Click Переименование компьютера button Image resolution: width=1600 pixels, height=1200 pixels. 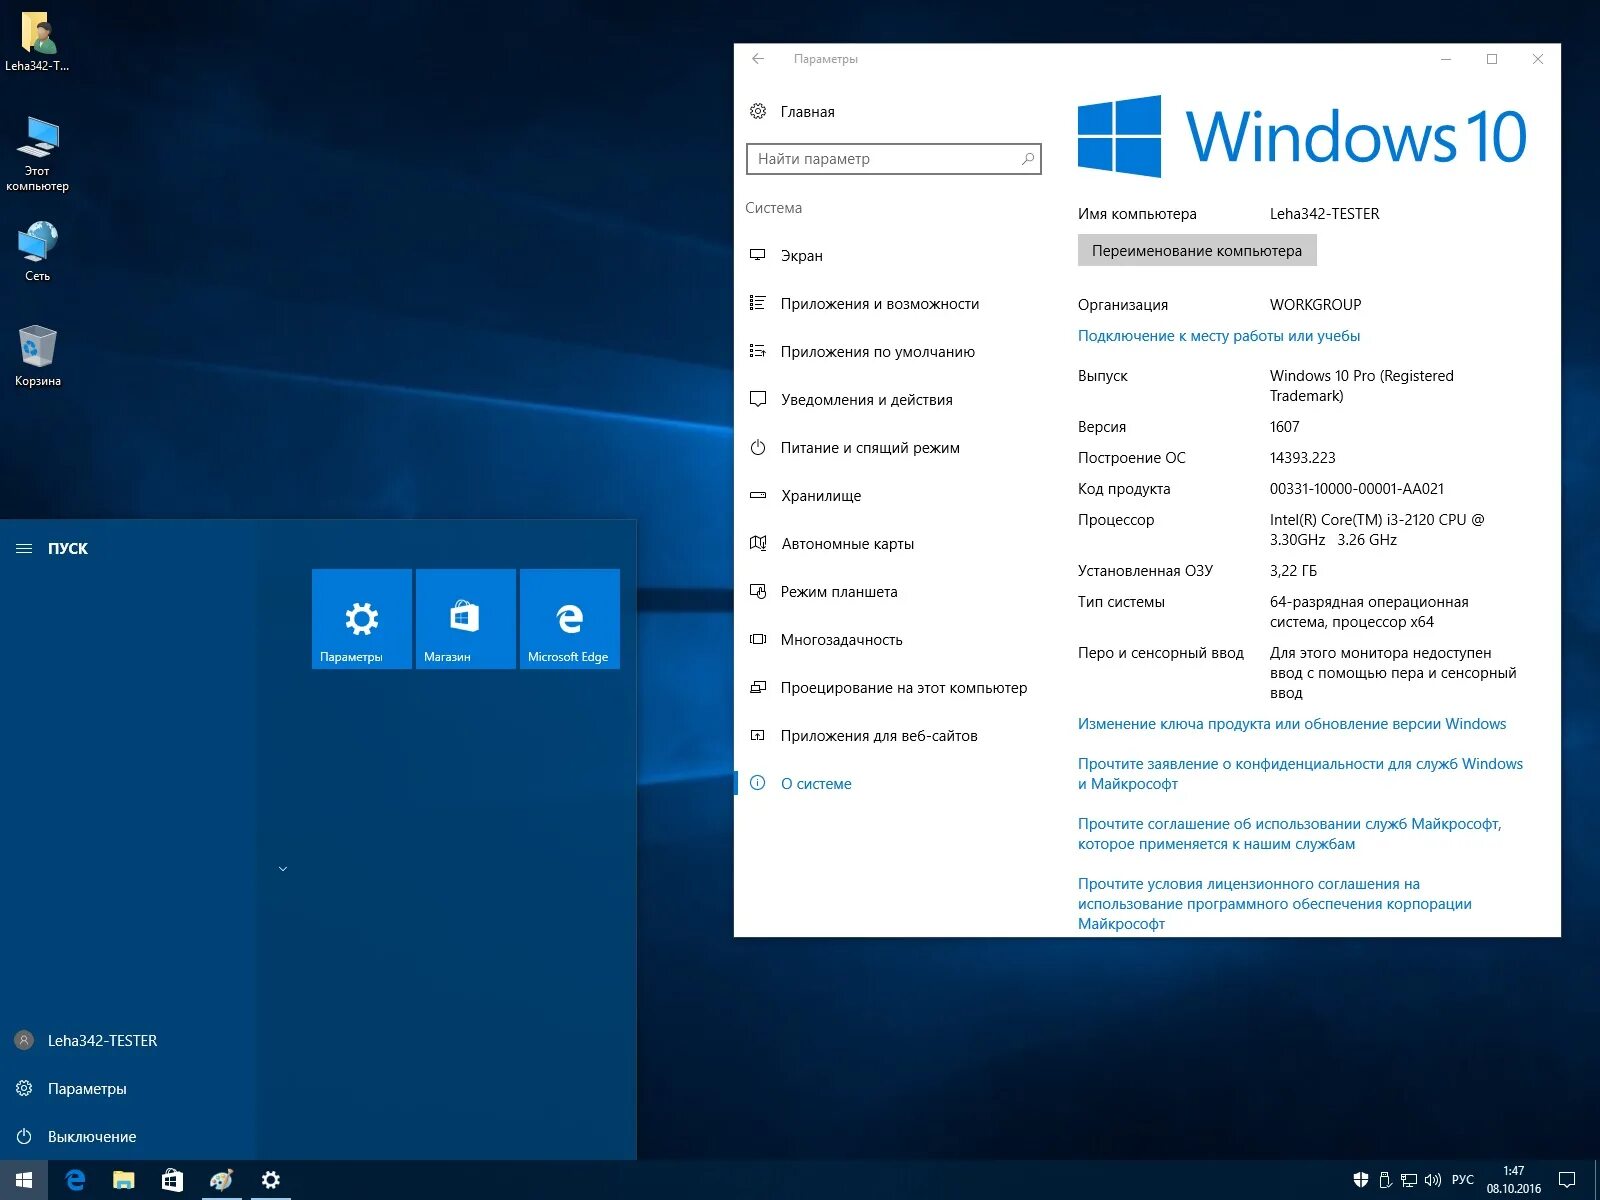[x=1196, y=250]
